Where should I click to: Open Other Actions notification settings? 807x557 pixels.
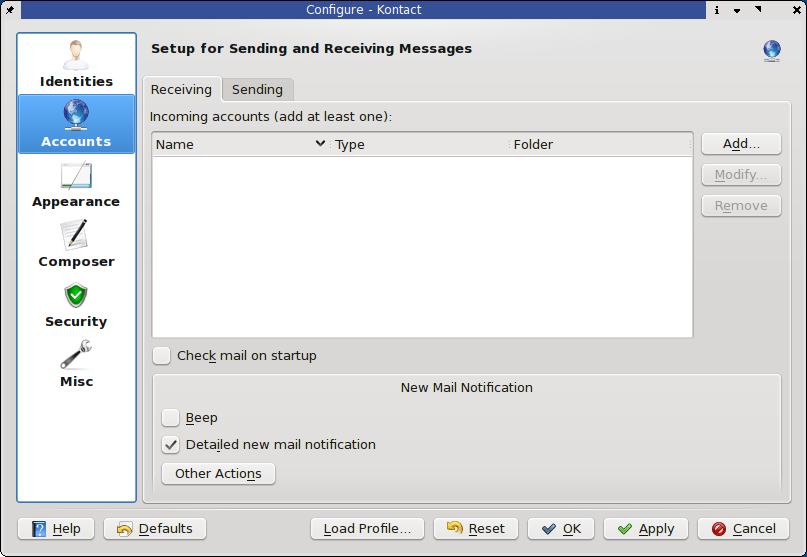[x=218, y=474]
